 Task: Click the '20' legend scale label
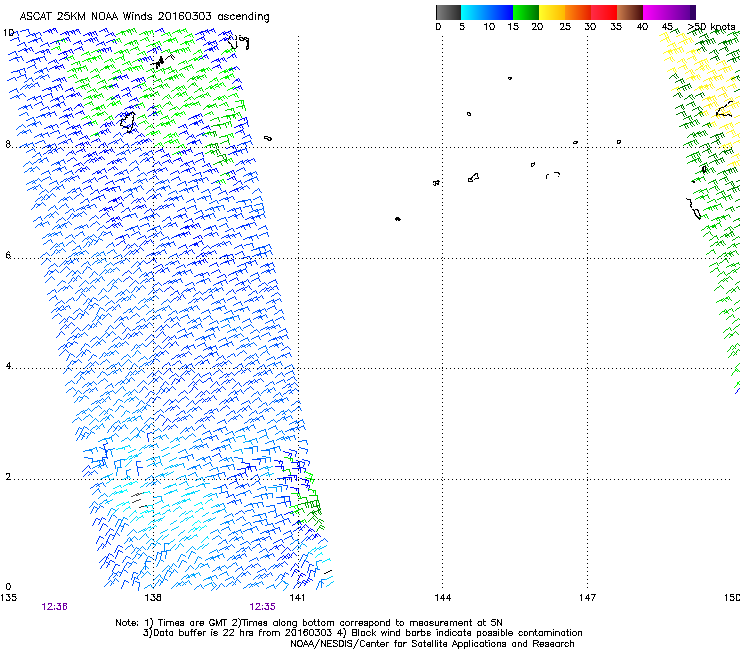pos(537,27)
